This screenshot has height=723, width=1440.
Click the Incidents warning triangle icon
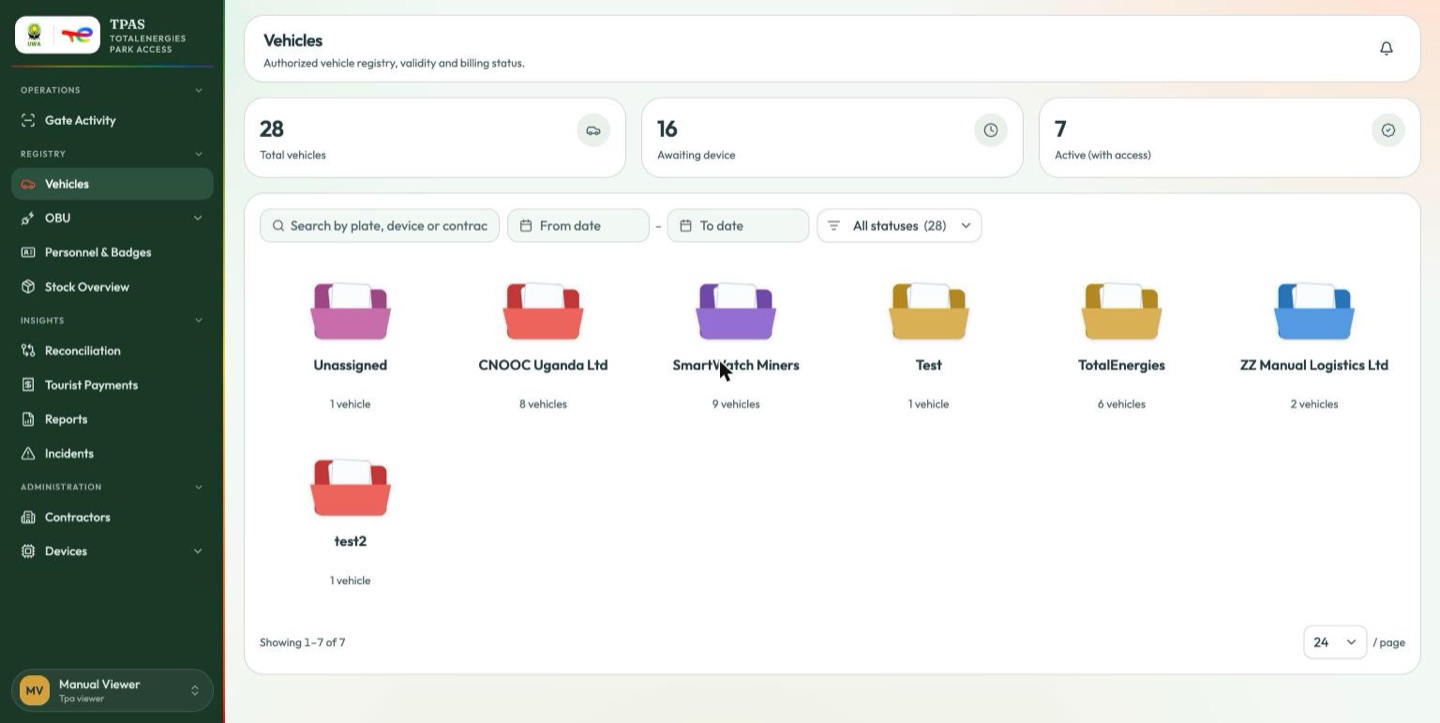pyautogui.click(x=28, y=454)
